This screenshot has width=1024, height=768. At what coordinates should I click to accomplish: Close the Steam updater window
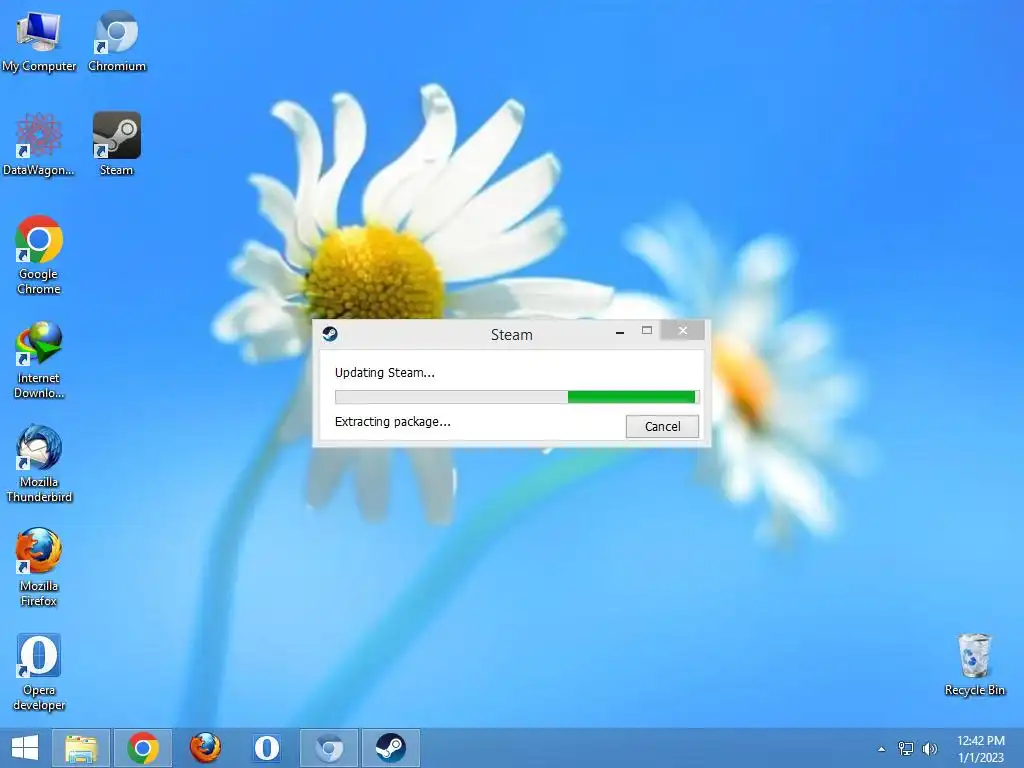[x=682, y=330]
